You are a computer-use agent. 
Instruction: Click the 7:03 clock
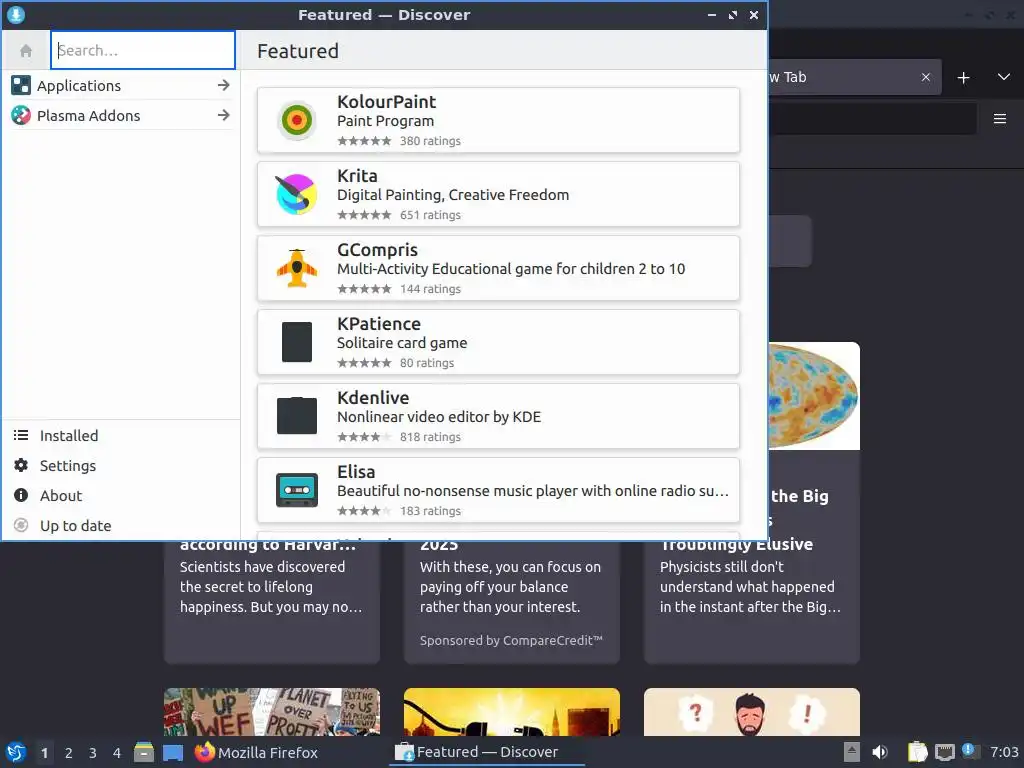(x=1004, y=752)
